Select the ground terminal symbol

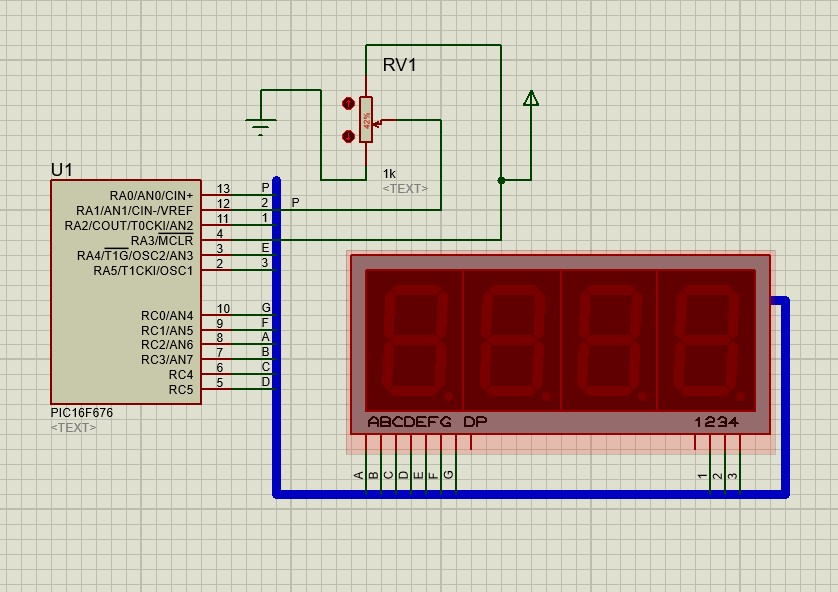point(261,127)
